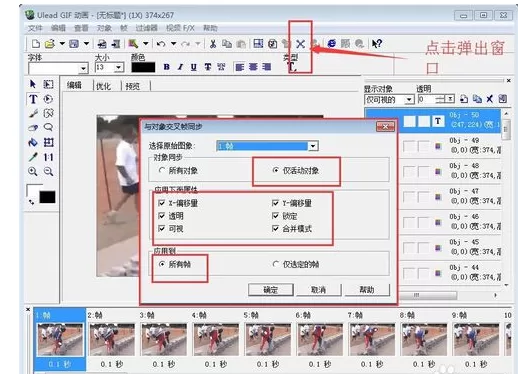The height and width of the screenshot is (374, 518).
Task: Open the 视频 F/X menu
Action: click(x=180, y=28)
